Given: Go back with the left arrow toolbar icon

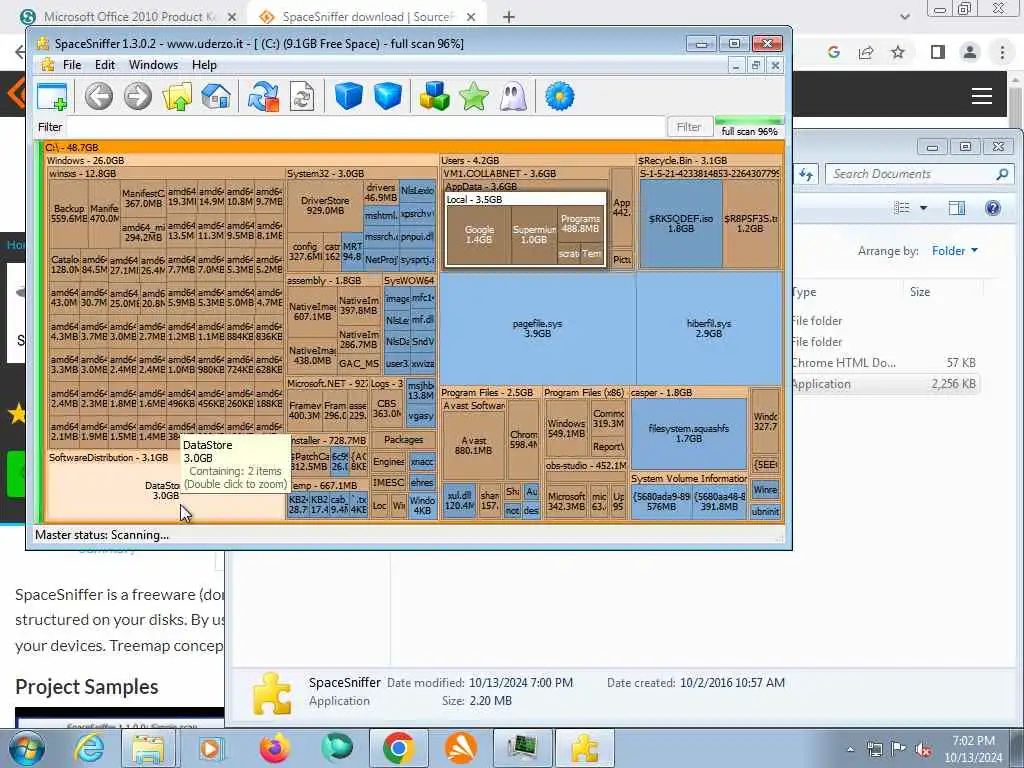Looking at the screenshot, I should click(99, 97).
